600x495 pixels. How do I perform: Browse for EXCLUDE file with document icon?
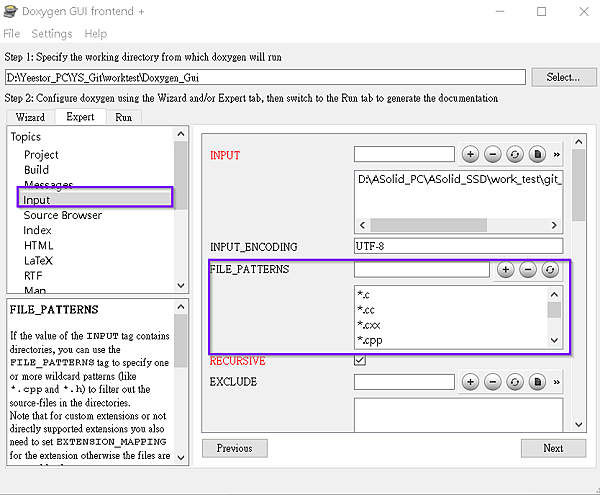[537, 382]
